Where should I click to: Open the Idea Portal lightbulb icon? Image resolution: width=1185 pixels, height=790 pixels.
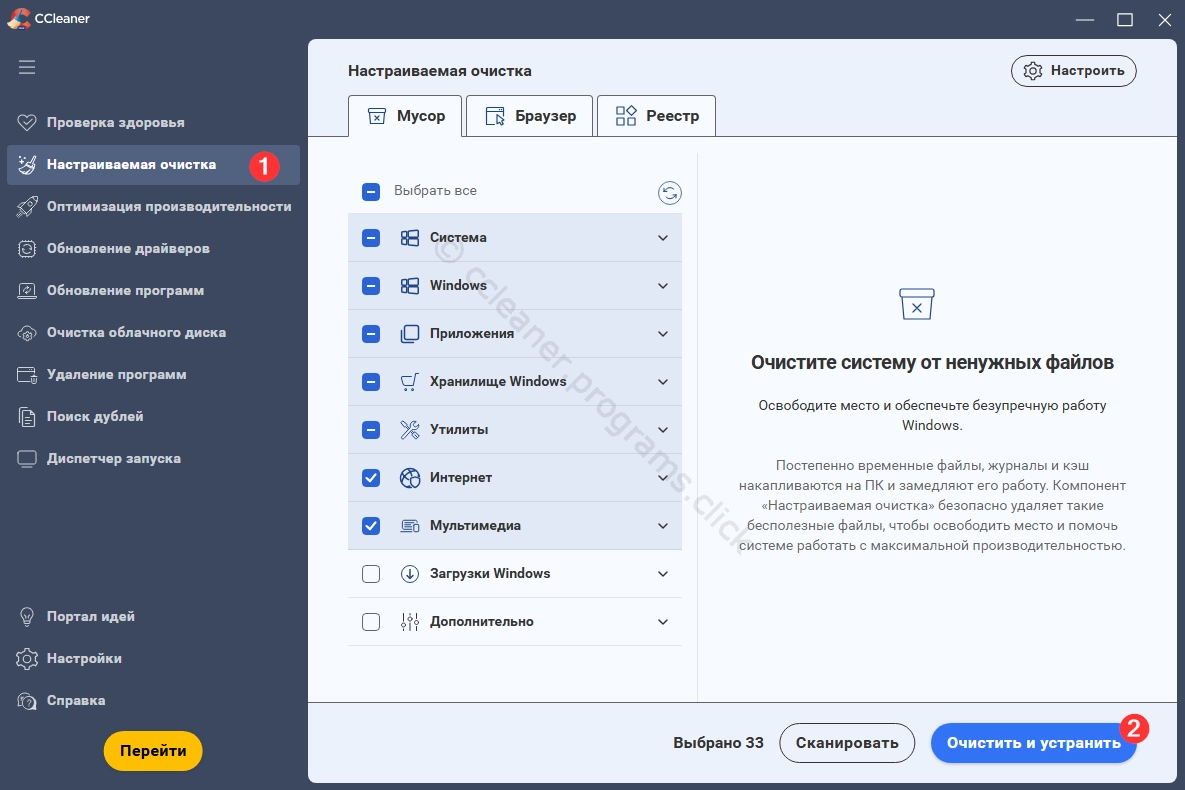(27, 617)
